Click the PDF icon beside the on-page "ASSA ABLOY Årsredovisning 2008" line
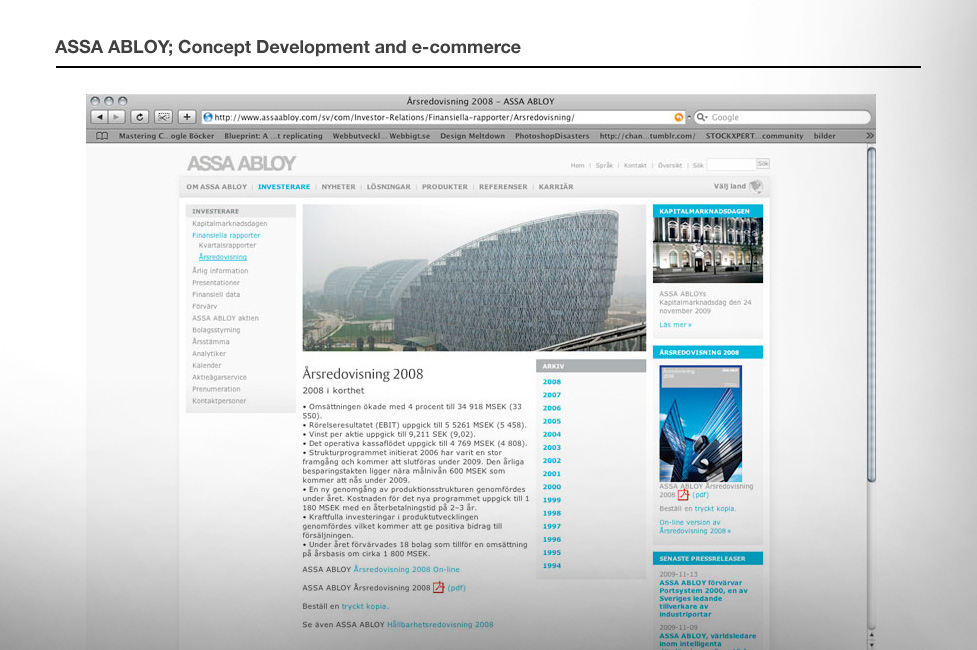This screenshot has width=977, height=650. pyautogui.click(x=439, y=587)
